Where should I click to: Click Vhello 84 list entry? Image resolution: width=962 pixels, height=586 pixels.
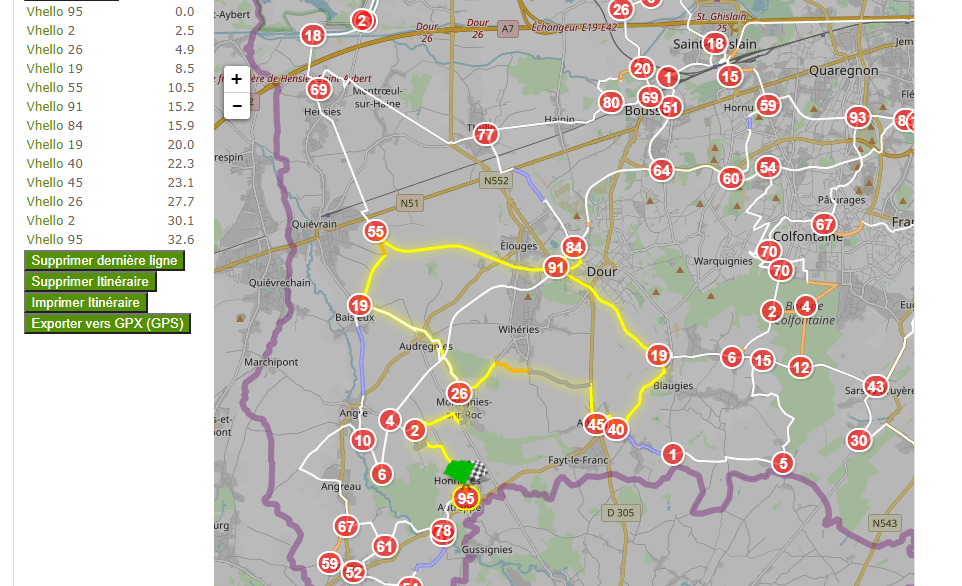point(55,125)
